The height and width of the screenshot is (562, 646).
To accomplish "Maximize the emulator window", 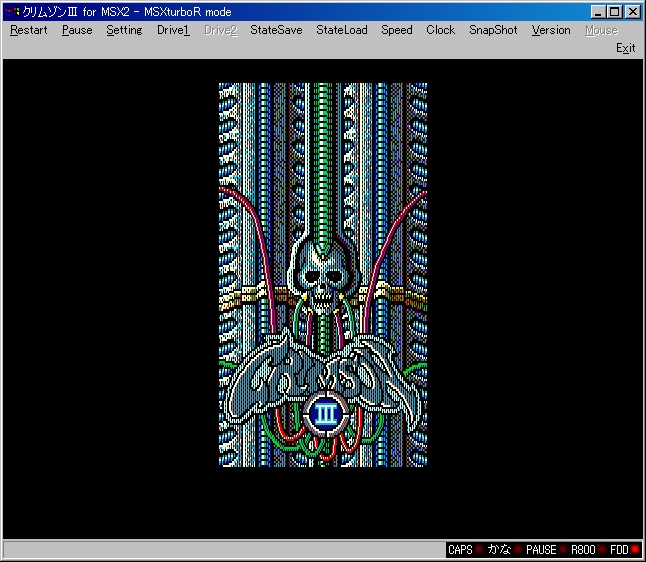I will pos(614,11).
